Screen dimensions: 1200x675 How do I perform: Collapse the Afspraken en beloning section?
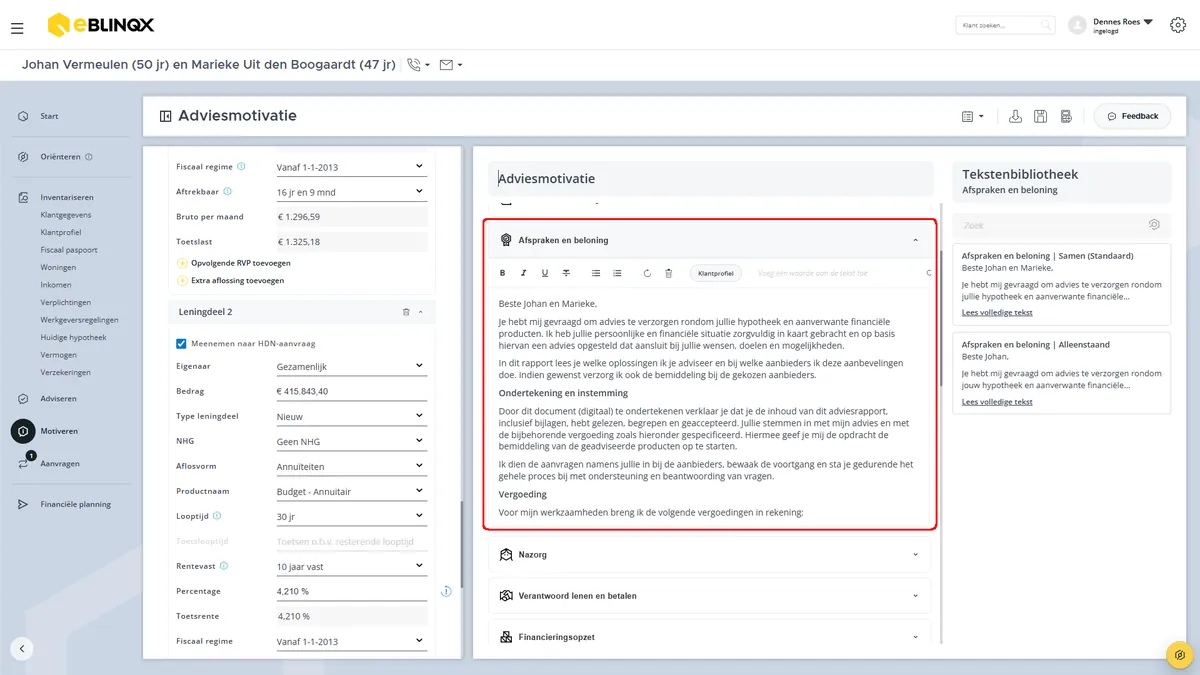pyautogui.click(x=916, y=240)
